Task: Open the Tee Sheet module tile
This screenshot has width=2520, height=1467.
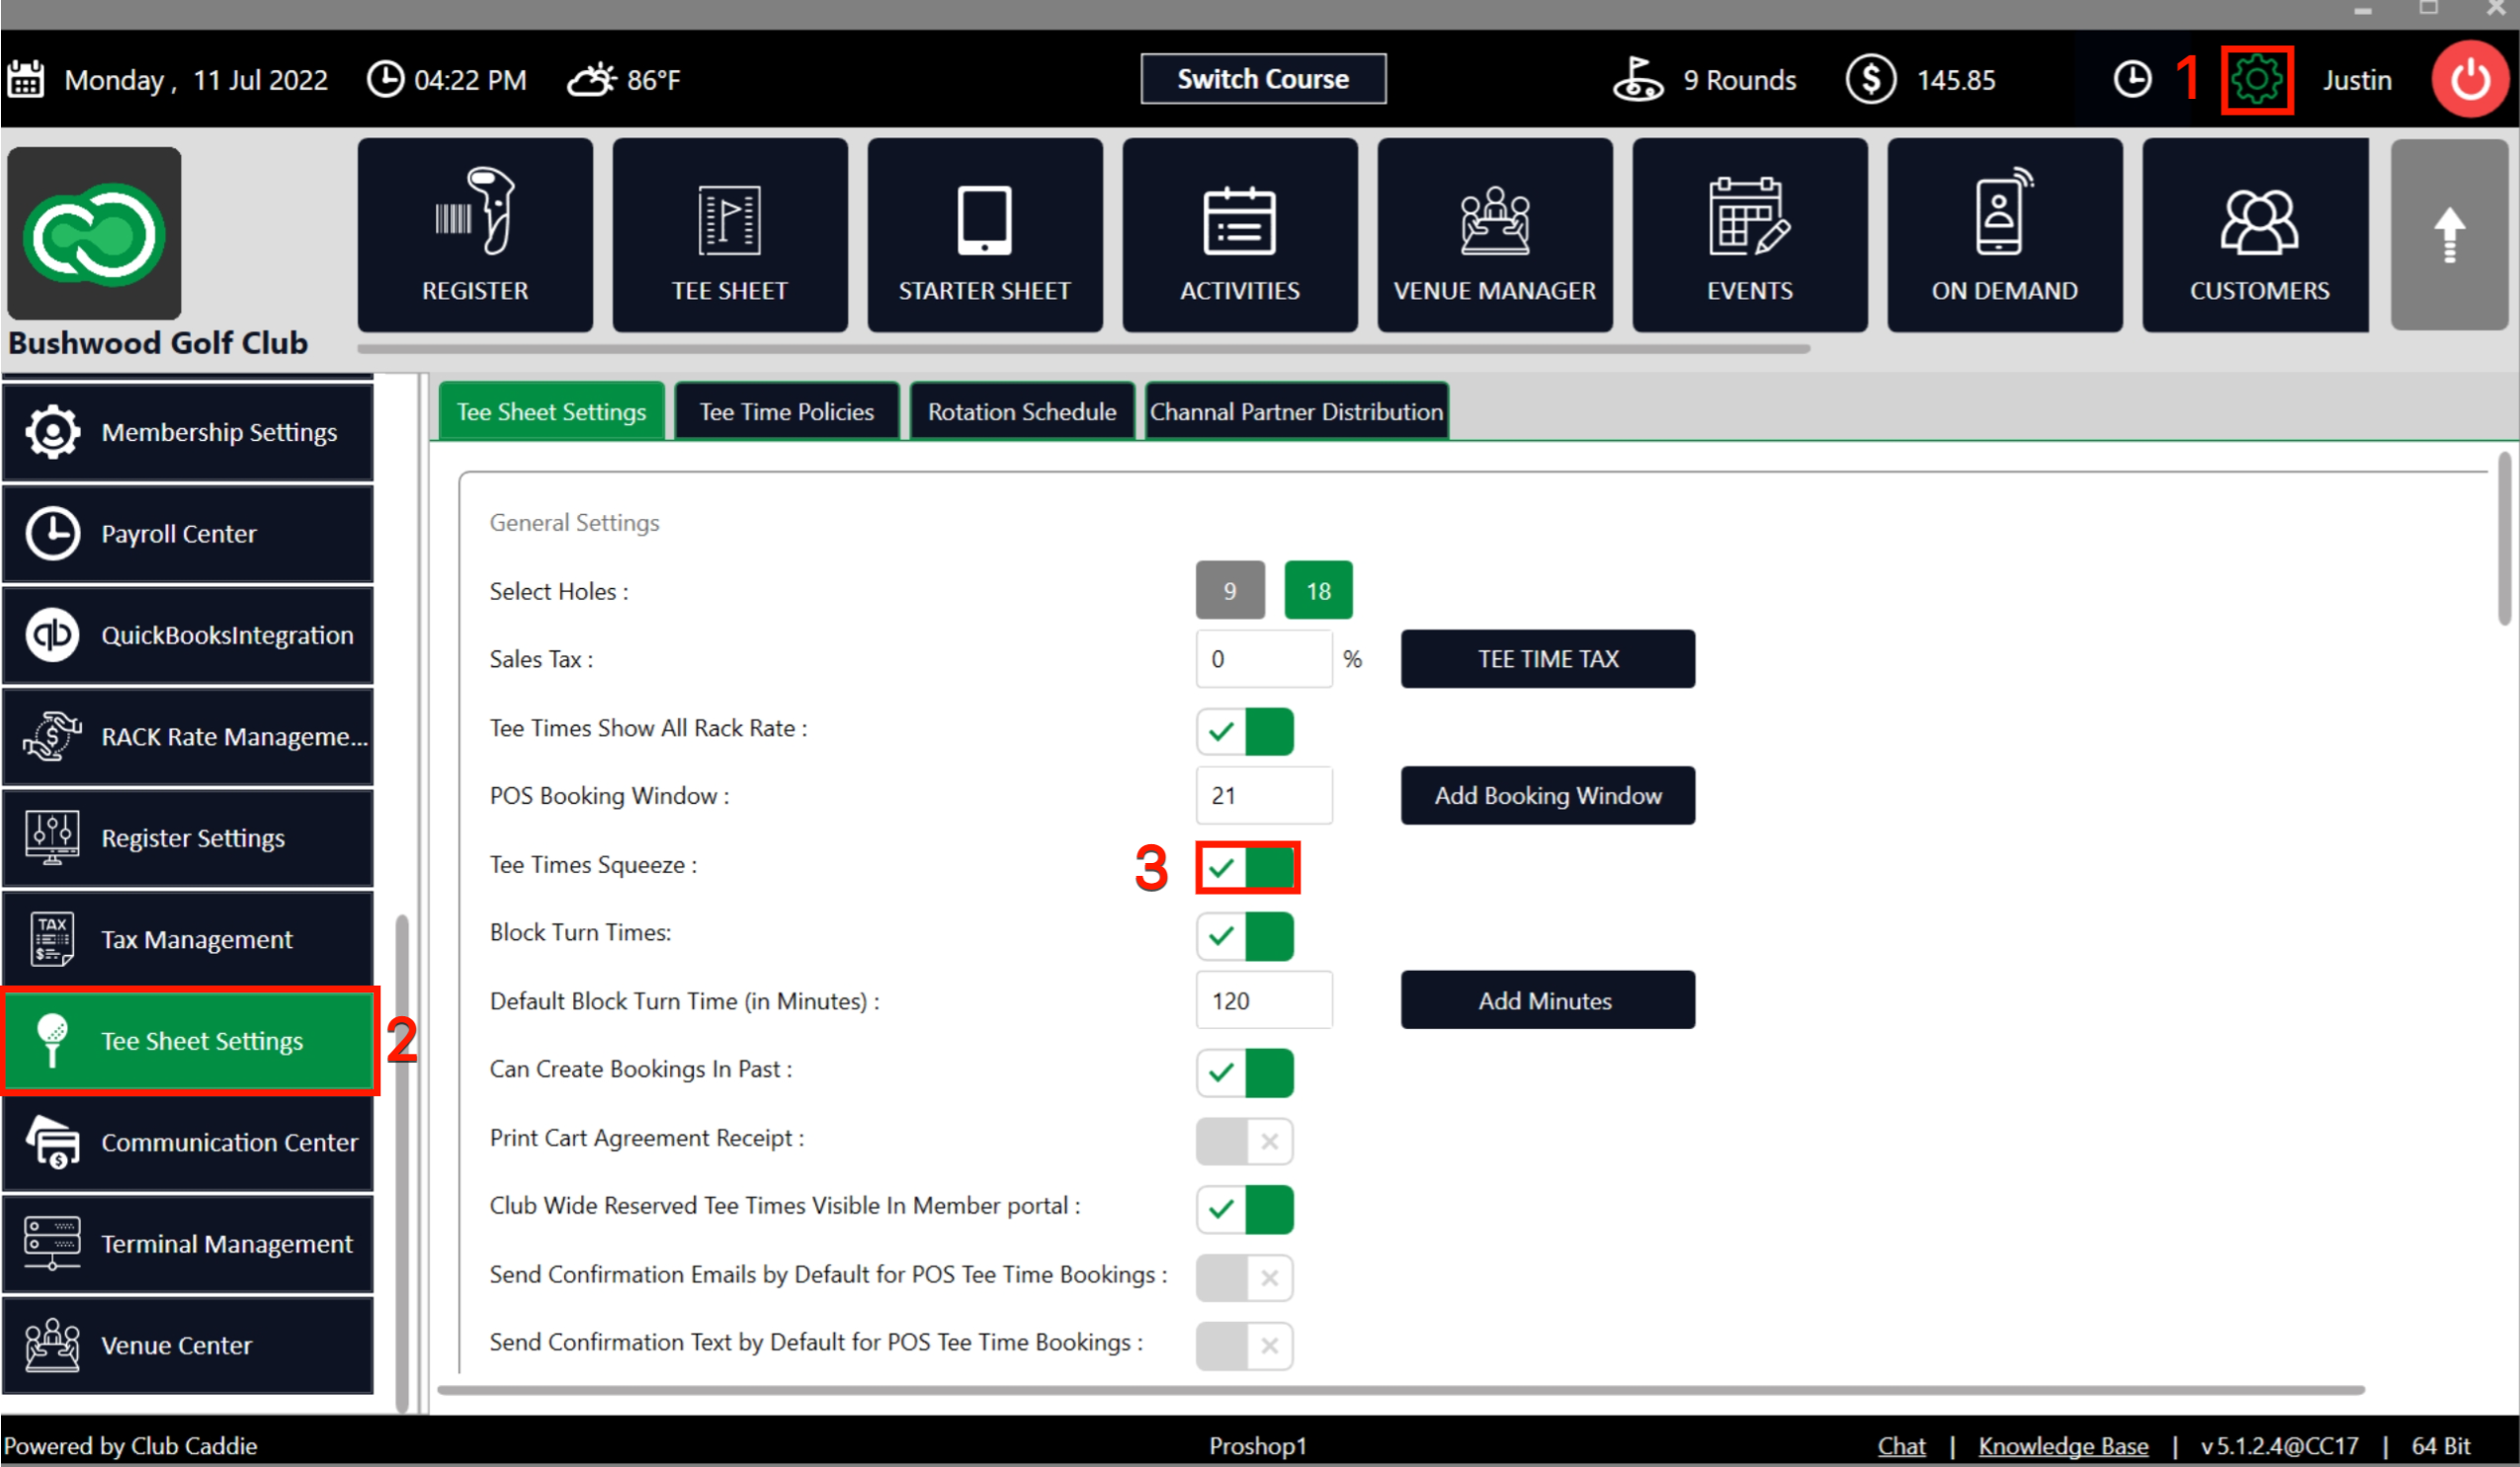Action: pos(730,236)
